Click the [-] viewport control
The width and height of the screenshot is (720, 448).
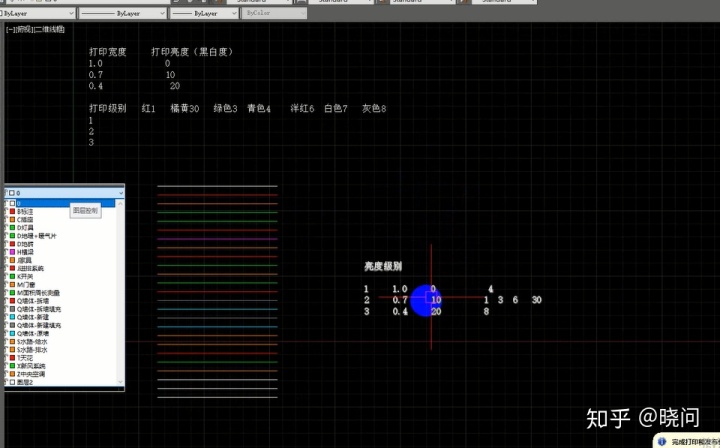(x=10, y=29)
